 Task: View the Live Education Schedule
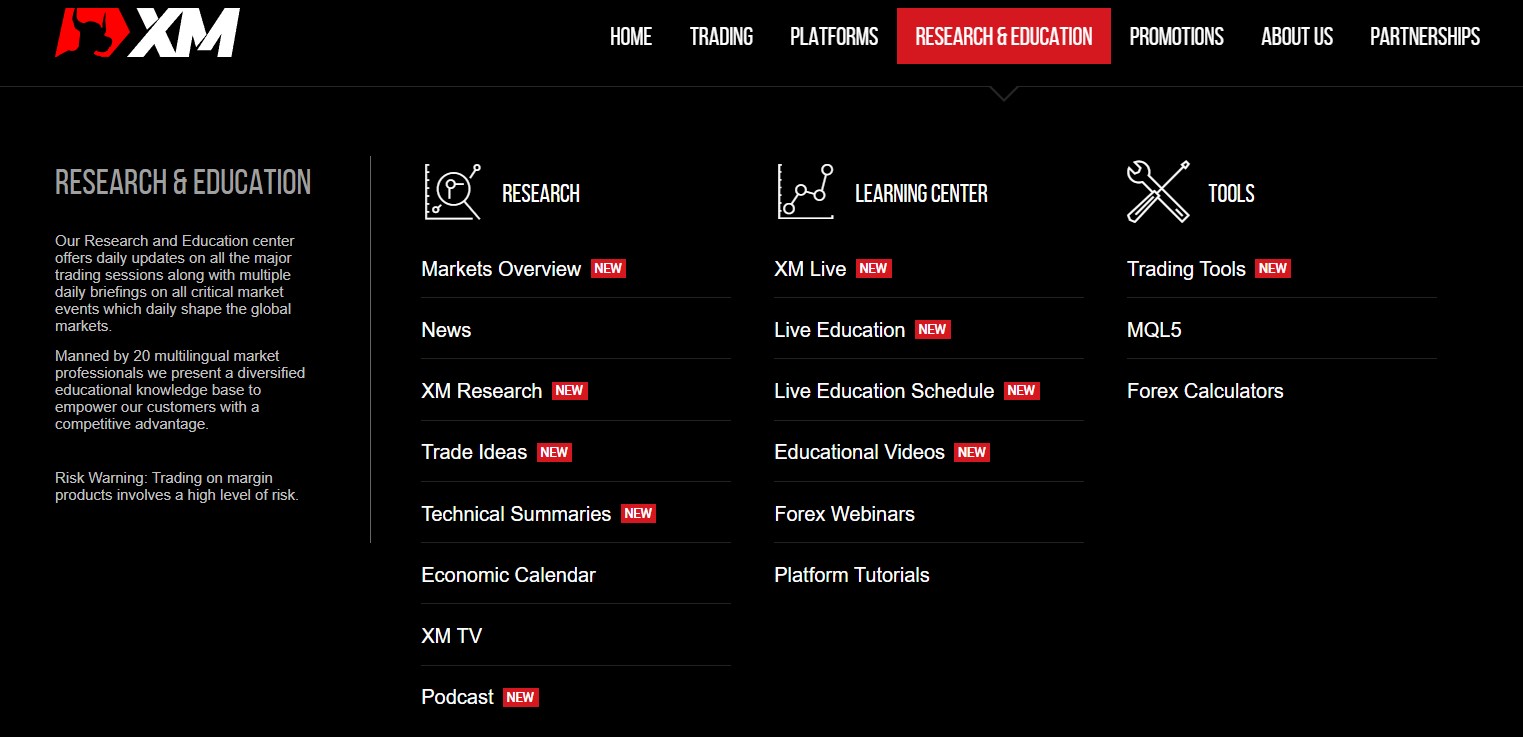point(884,391)
